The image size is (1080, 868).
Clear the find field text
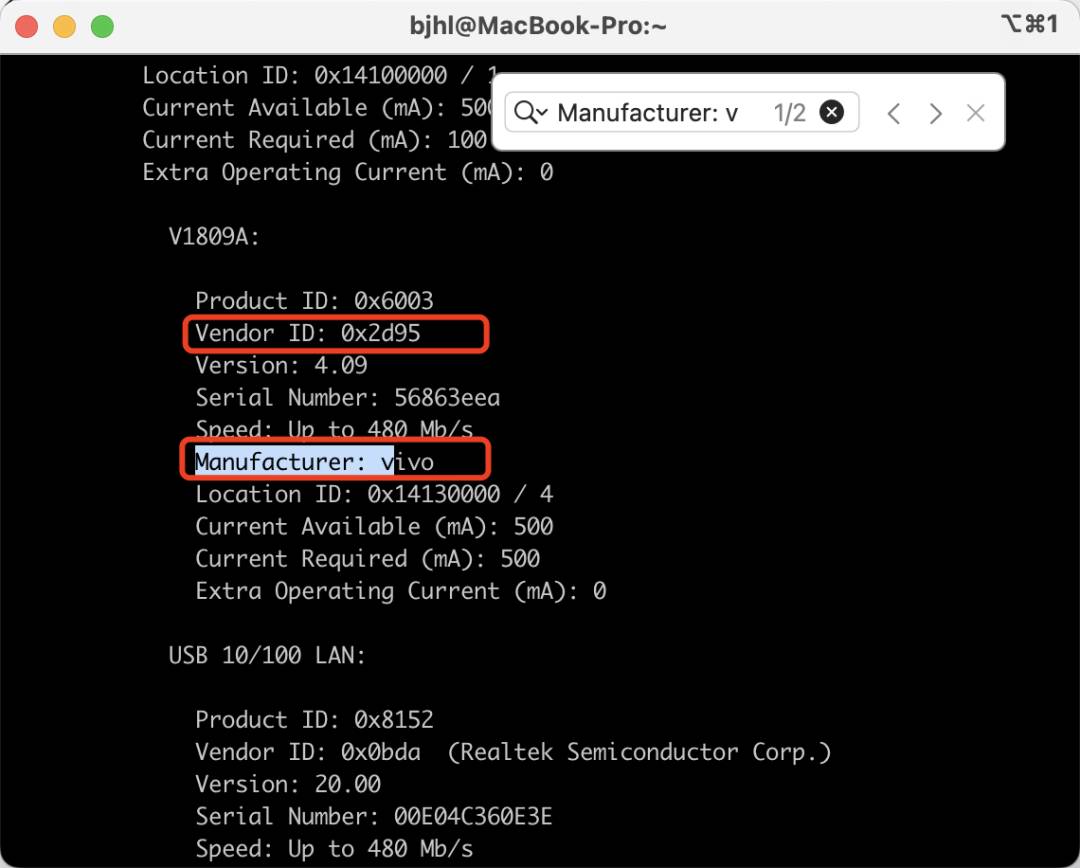coord(831,112)
